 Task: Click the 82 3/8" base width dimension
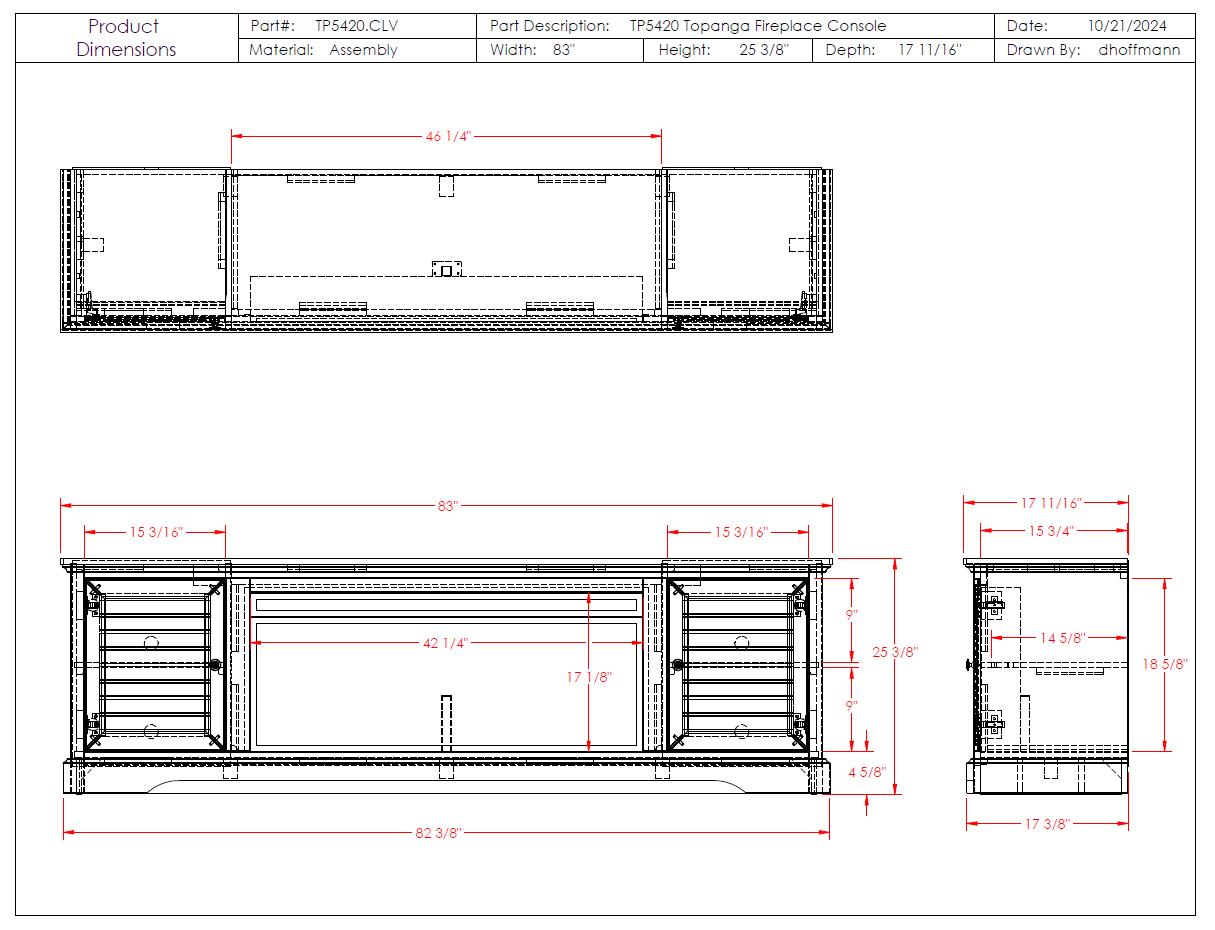click(439, 833)
